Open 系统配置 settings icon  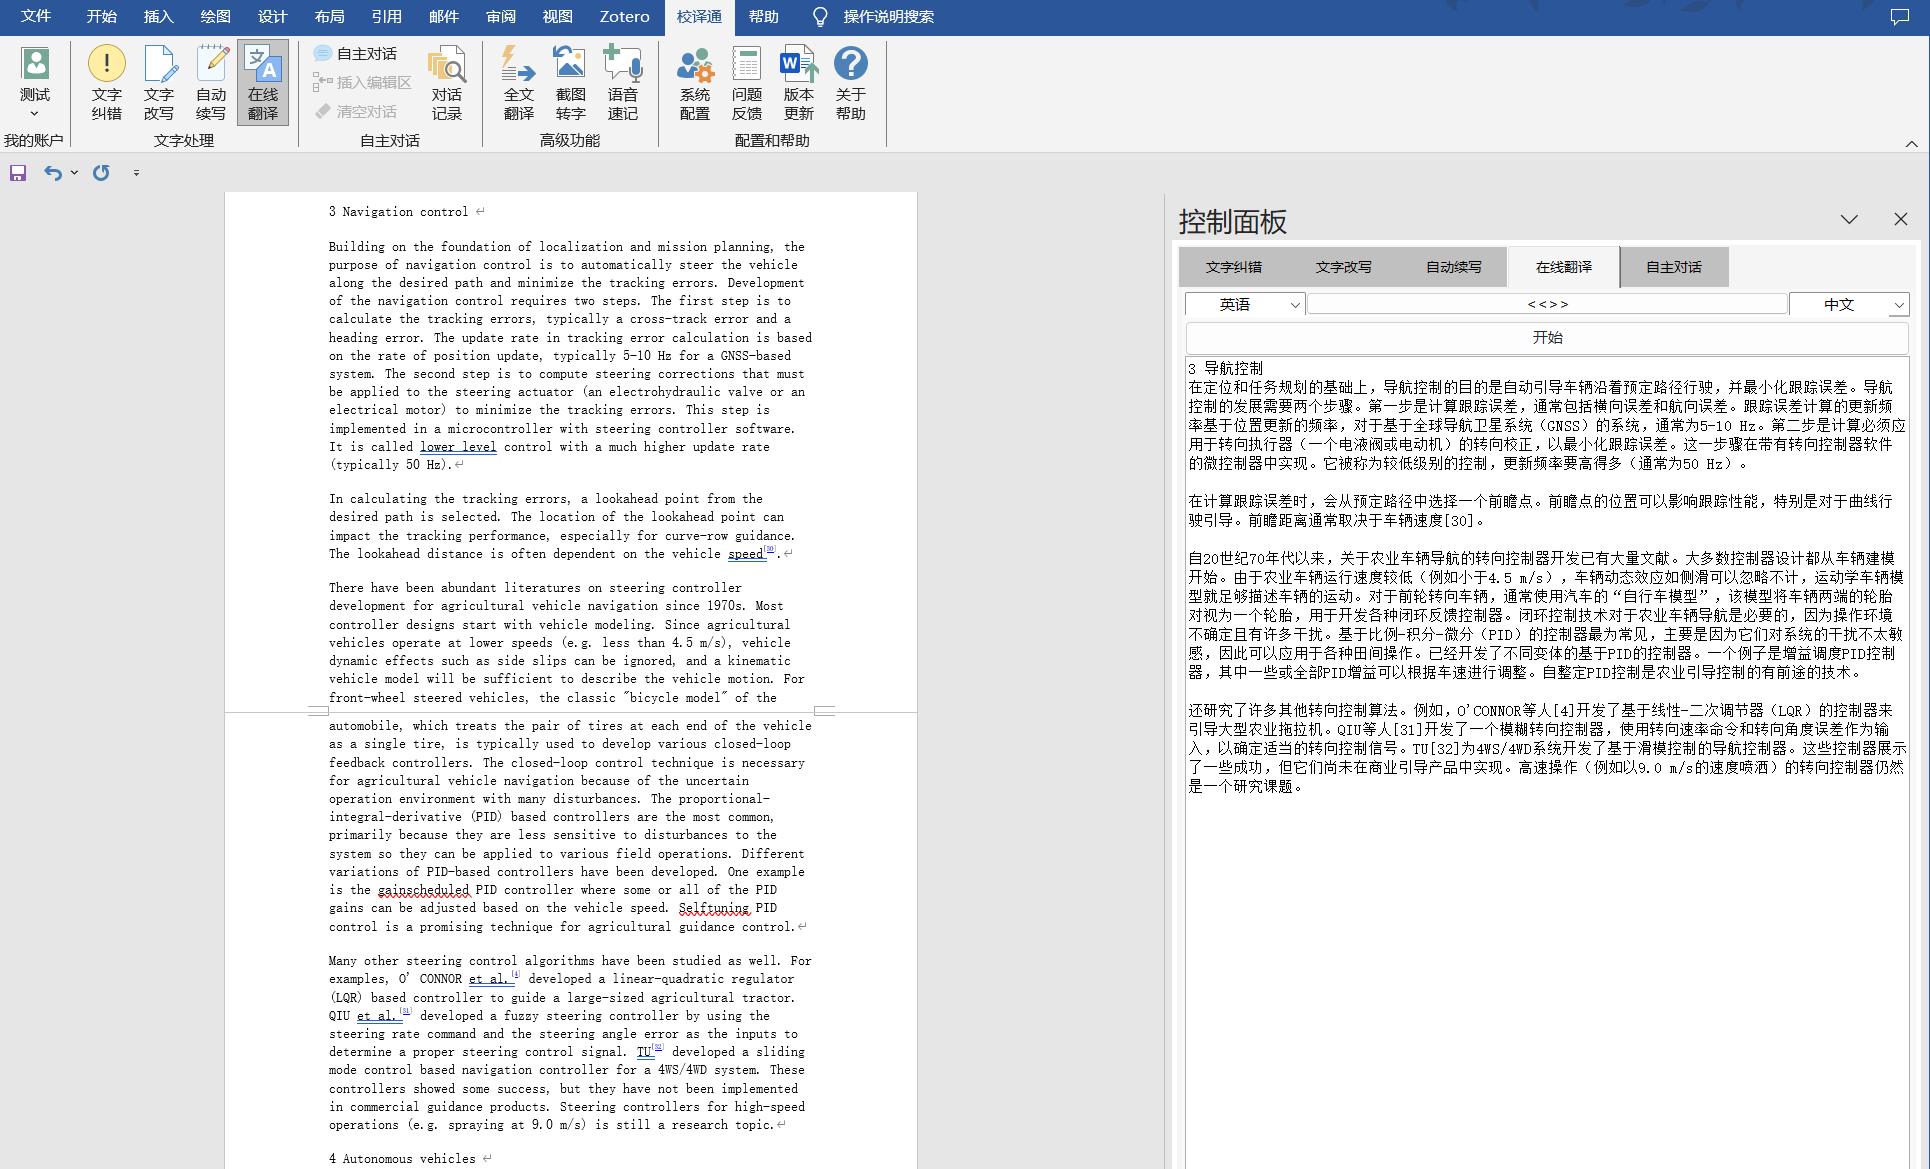pos(695,83)
